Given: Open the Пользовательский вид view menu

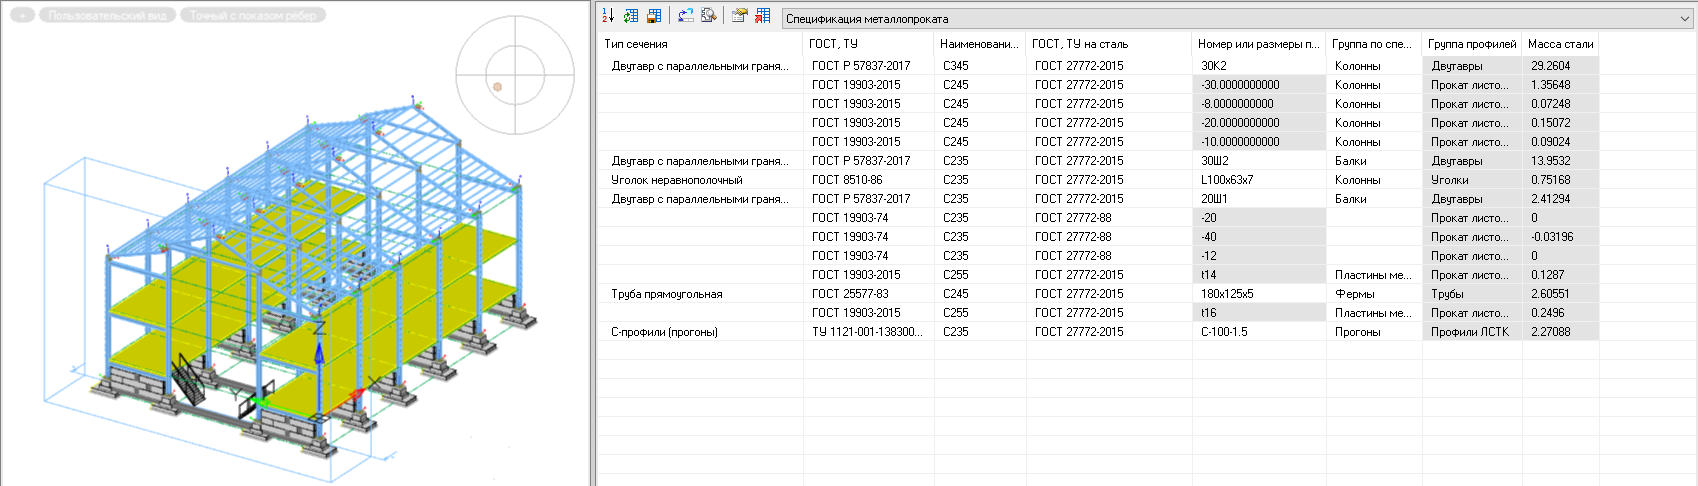Looking at the screenshot, I should tap(107, 16).
